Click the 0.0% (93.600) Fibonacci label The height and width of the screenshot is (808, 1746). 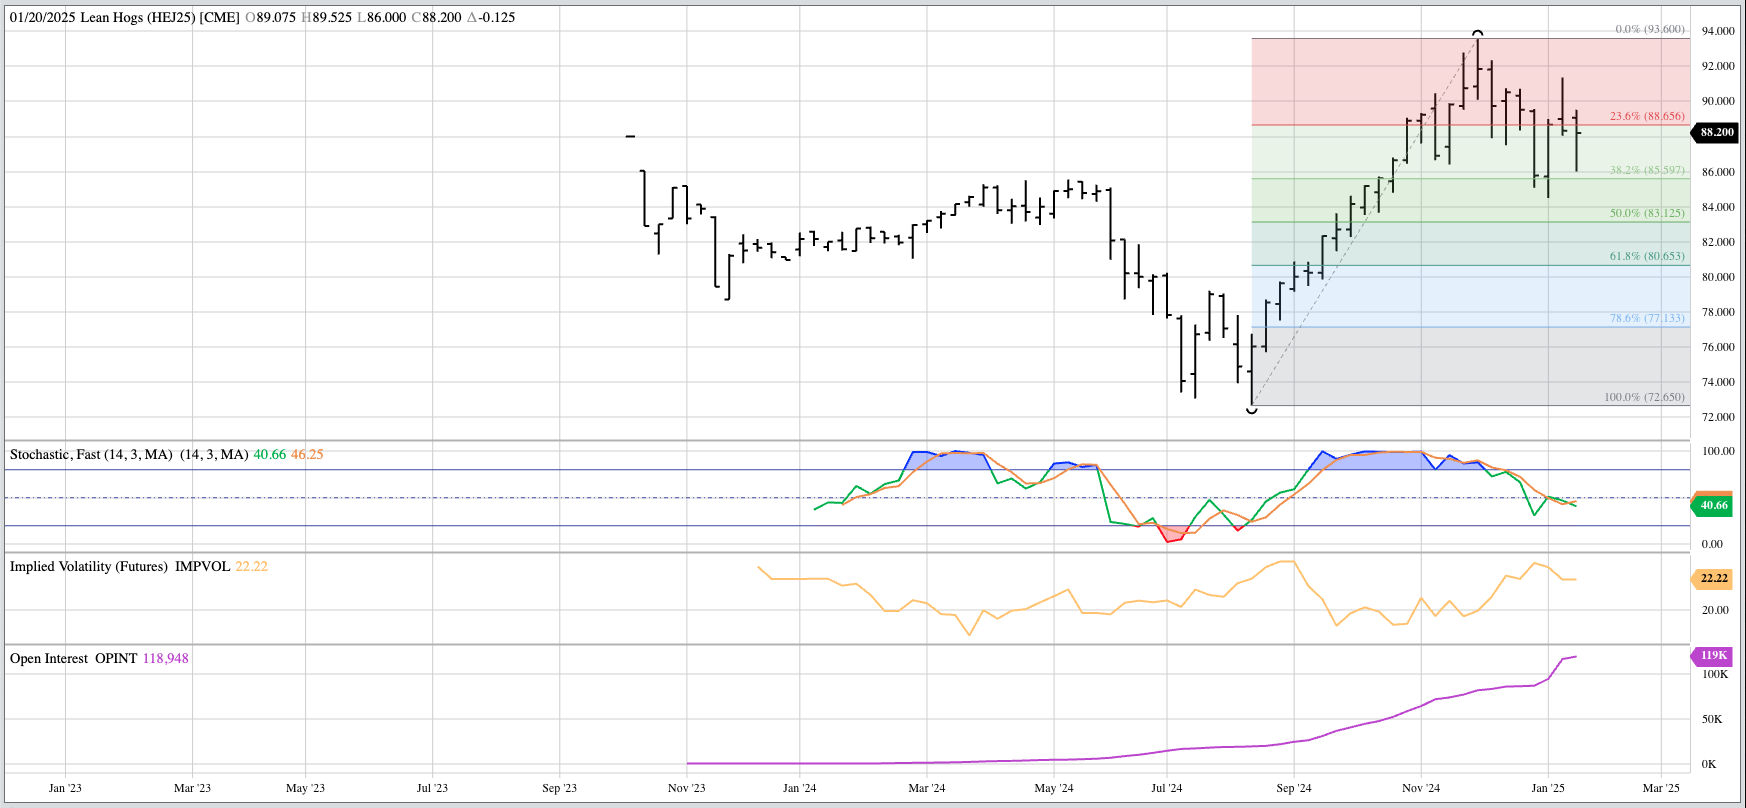click(x=1650, y=29)
